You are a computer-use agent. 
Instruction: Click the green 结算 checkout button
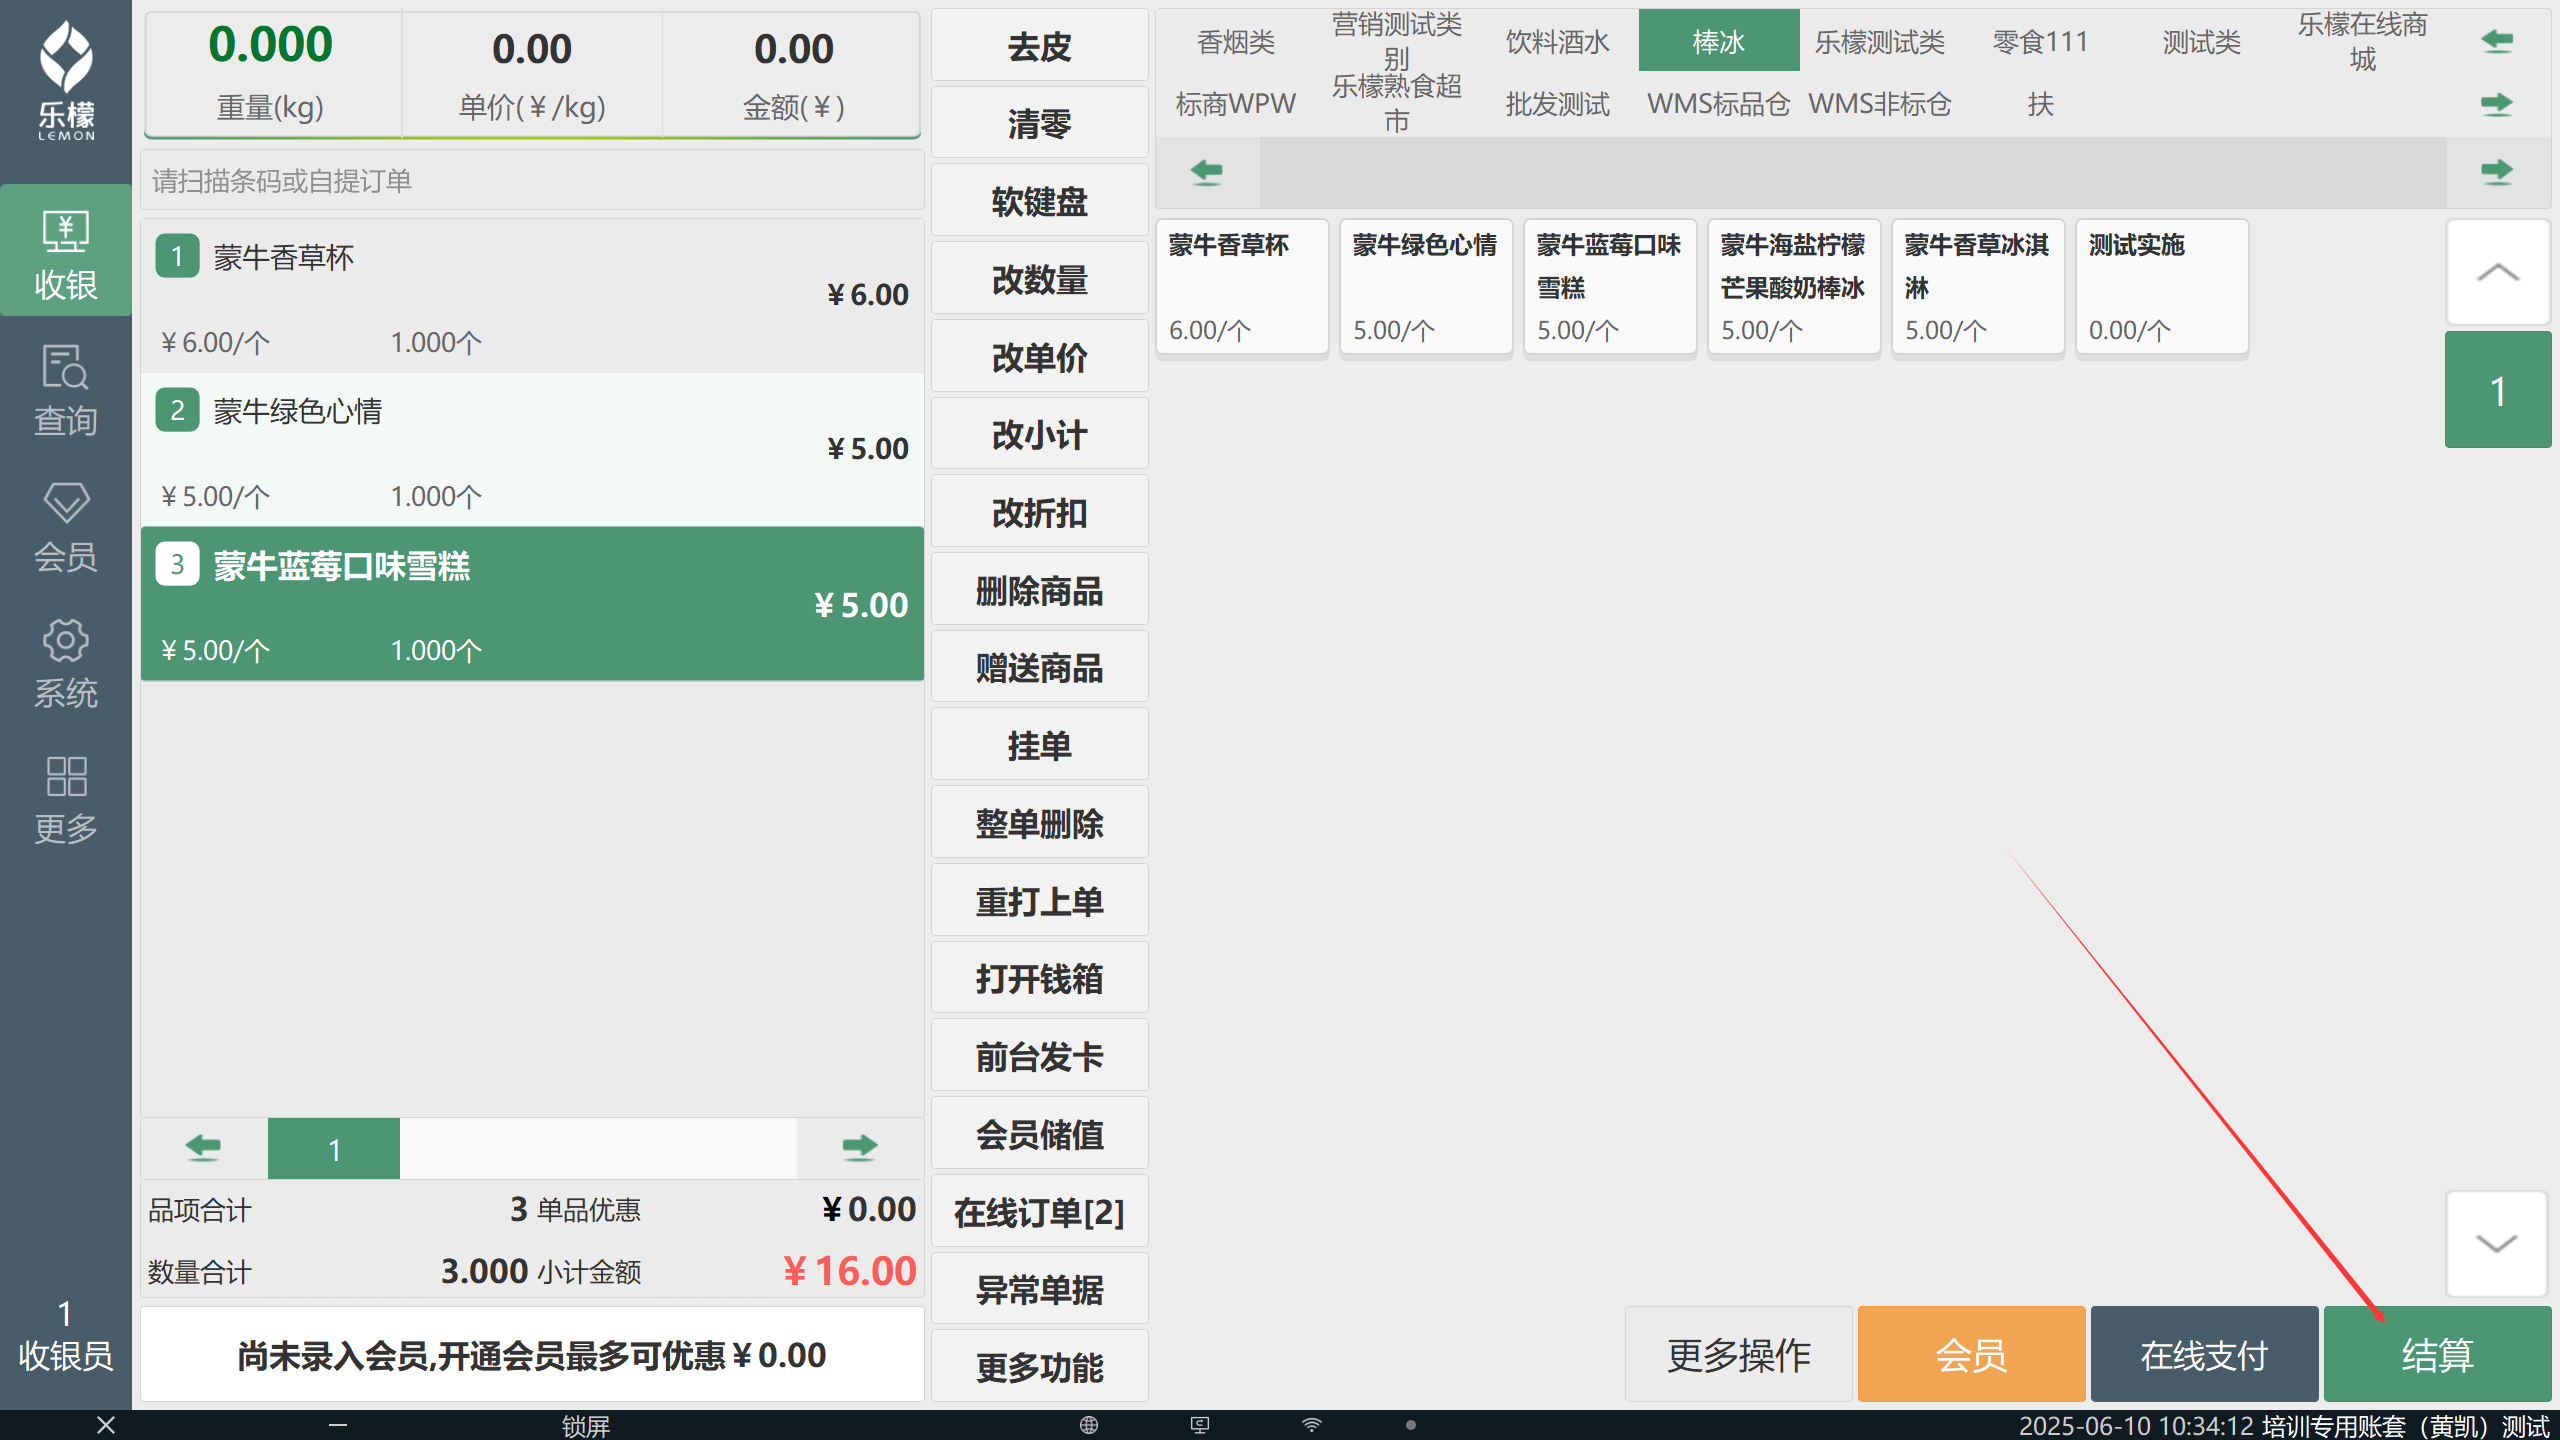click(x=2437, y=1354)
